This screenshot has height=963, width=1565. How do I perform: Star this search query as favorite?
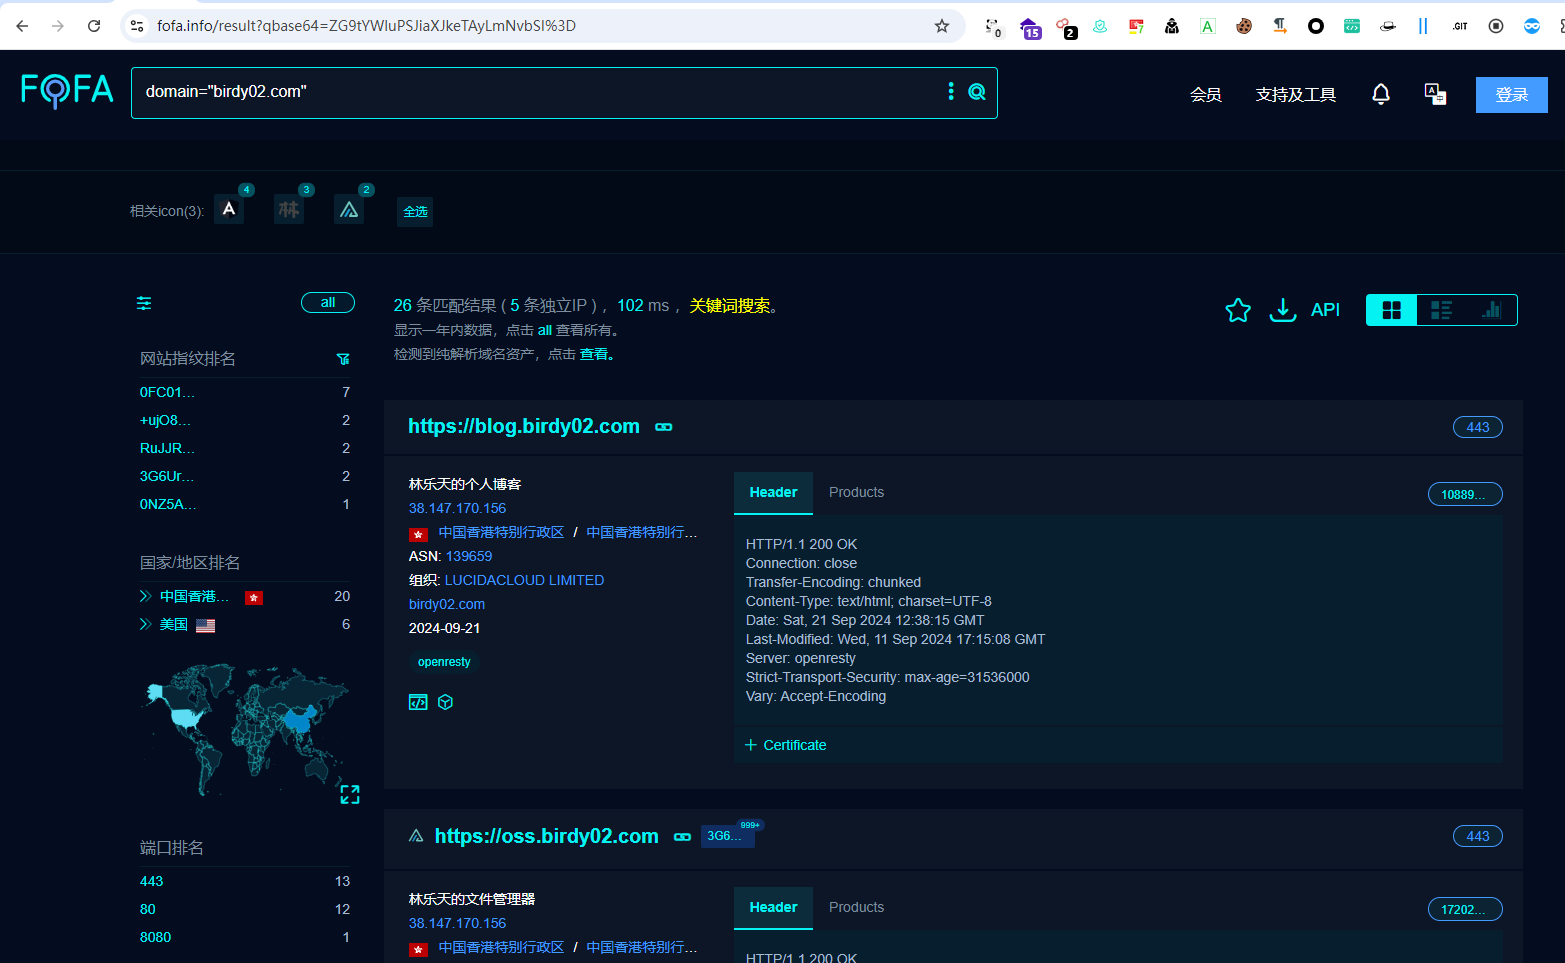[x=1237, y=310]
